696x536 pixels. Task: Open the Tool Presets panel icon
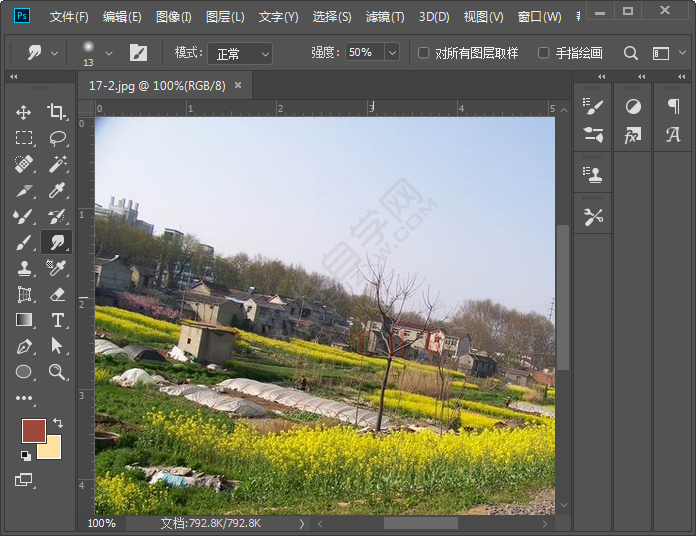(x=593, y=217)
